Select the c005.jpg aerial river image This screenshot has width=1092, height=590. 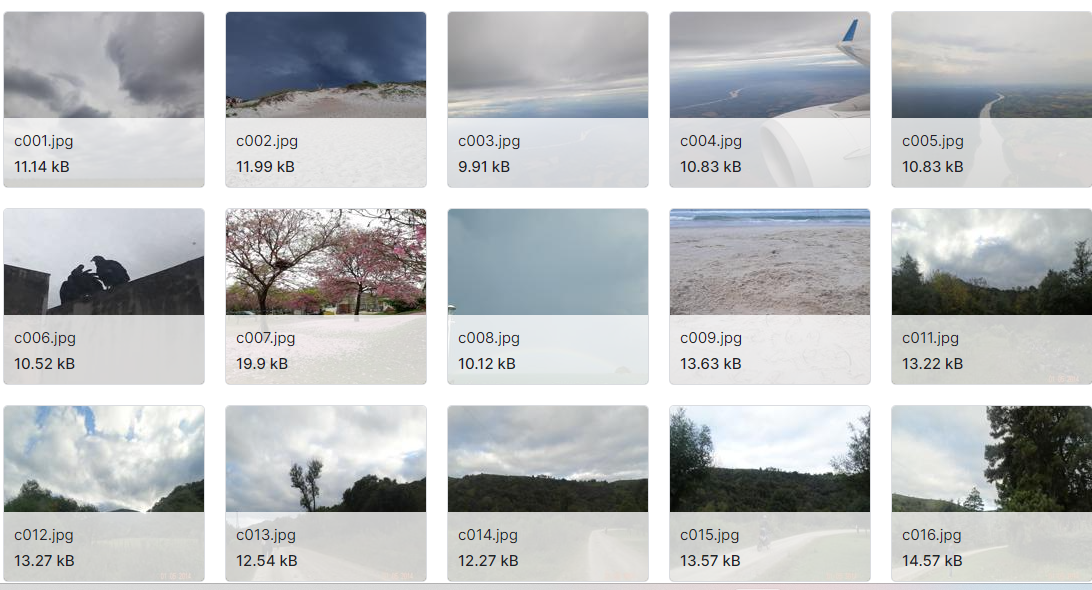[x=992, y=65]
